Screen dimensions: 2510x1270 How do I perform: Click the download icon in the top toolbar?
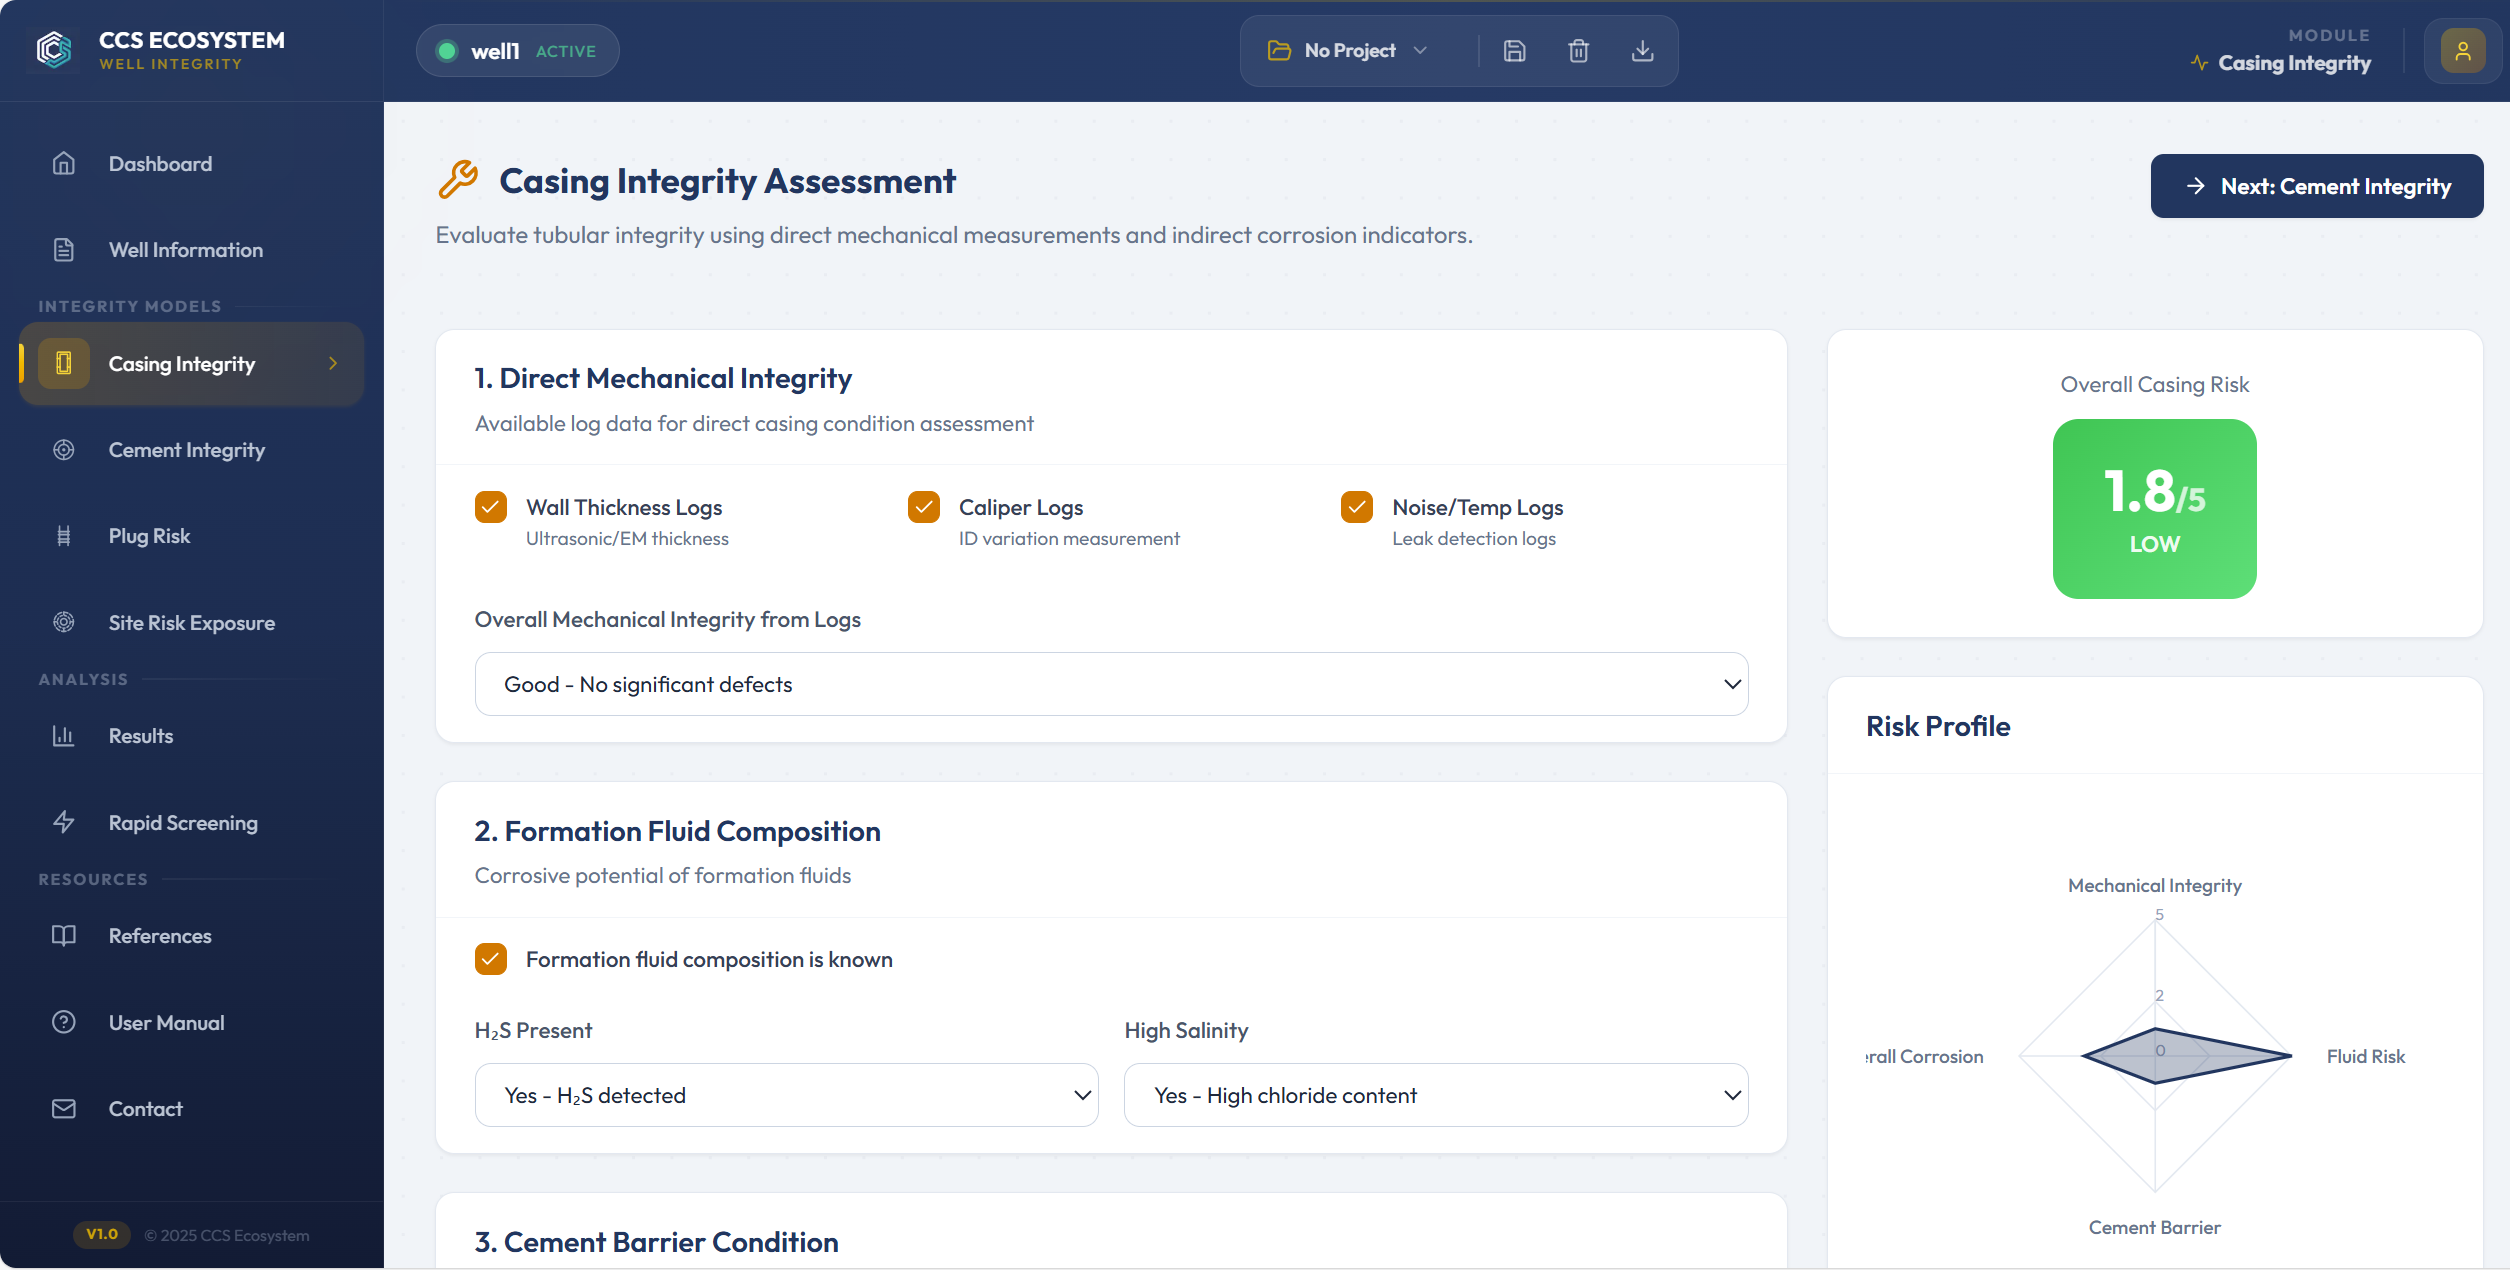(x=1642, y=50)
